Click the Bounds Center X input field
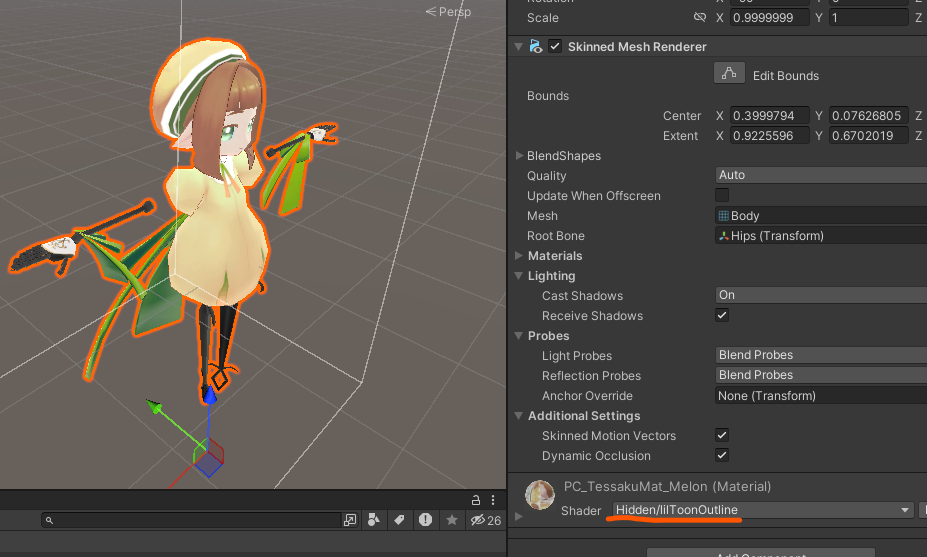The image size is (927, 557). point(770,116)
